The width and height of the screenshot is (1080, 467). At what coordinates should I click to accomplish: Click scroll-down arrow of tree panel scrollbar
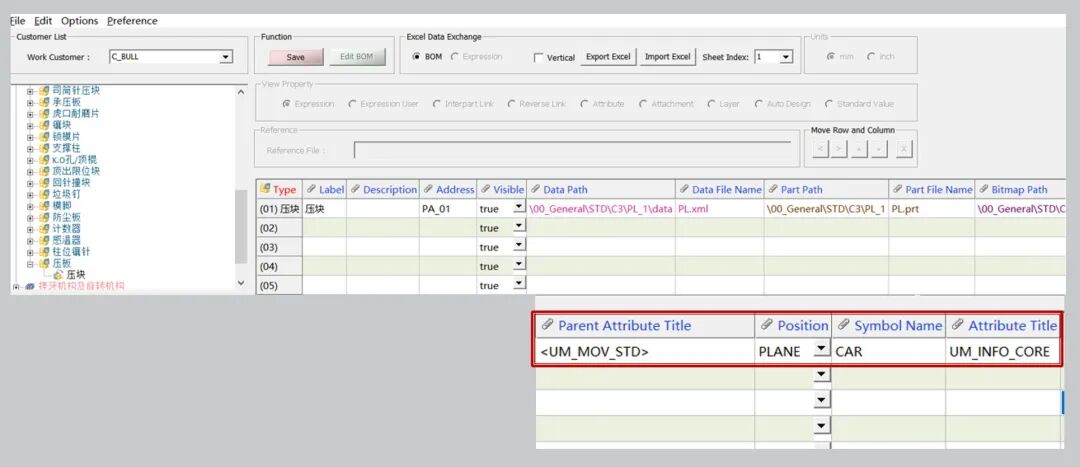[x=241, y=282]
